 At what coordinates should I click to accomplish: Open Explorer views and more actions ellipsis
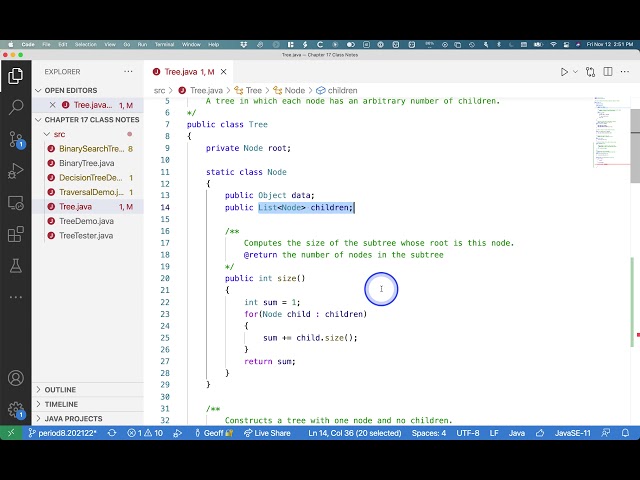(x=128, y=71)
